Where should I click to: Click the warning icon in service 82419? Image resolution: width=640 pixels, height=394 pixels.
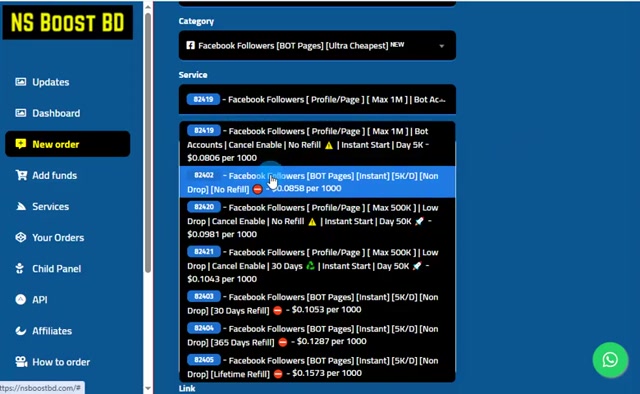click(329, 145)
